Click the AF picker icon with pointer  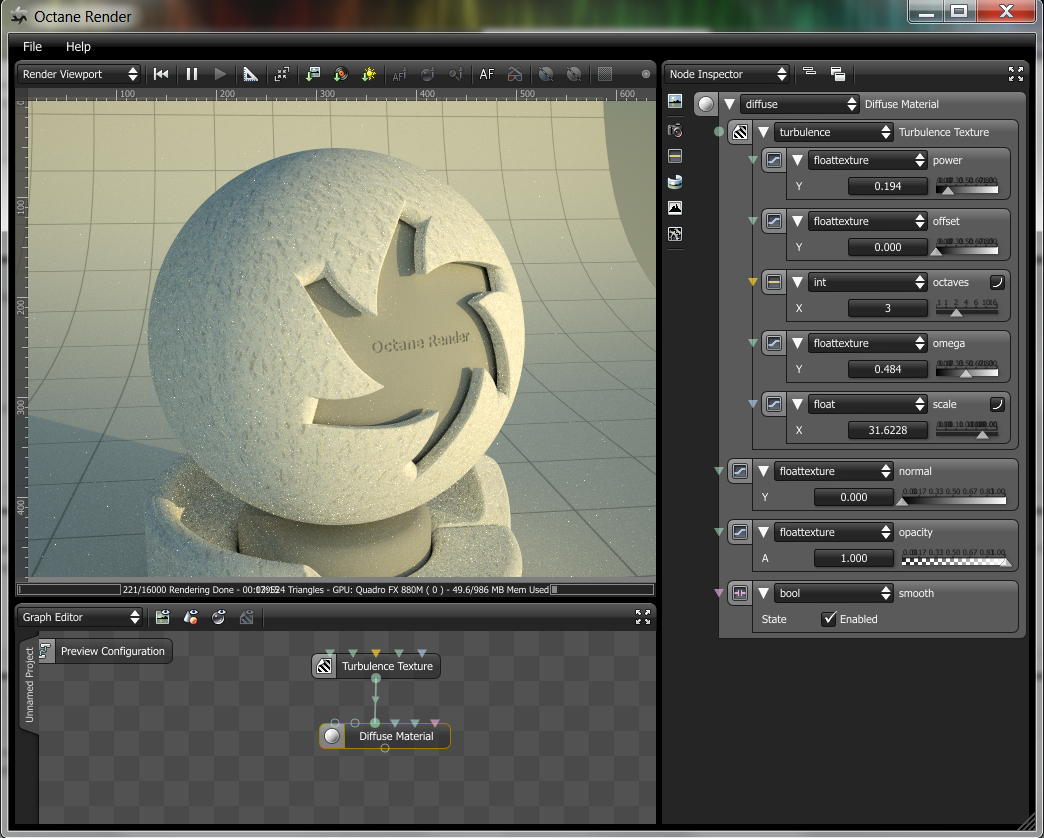(399, 74)
